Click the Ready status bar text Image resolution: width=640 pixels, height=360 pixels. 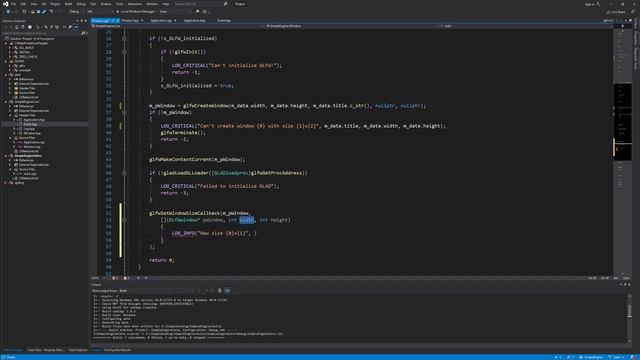[x=11, y=357]
